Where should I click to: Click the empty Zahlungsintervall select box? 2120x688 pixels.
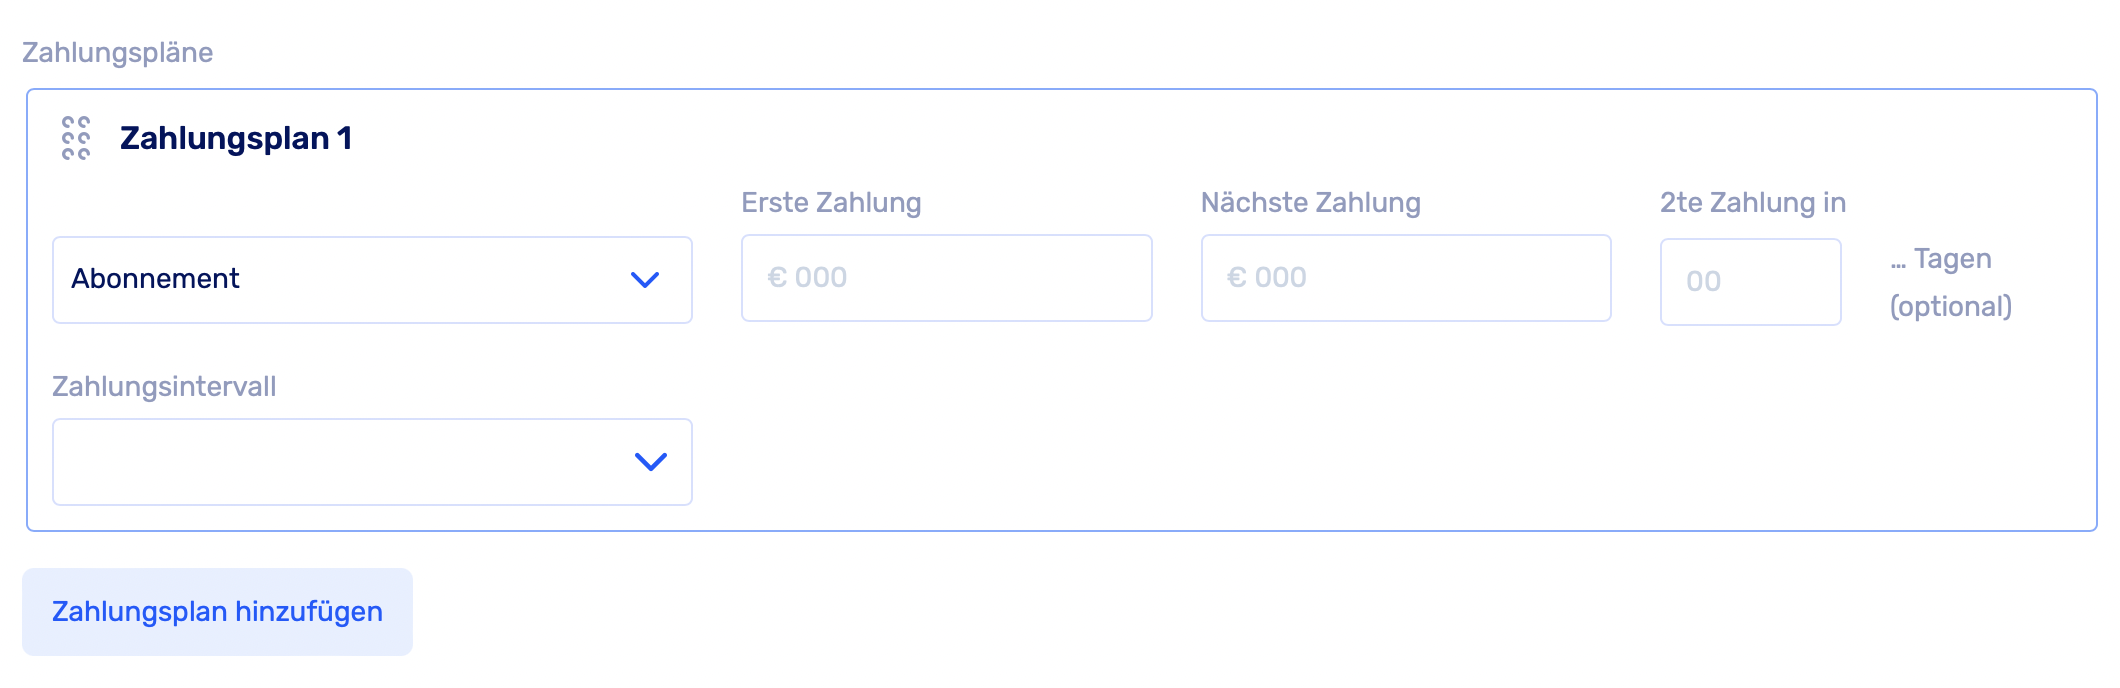pos(340,462)
